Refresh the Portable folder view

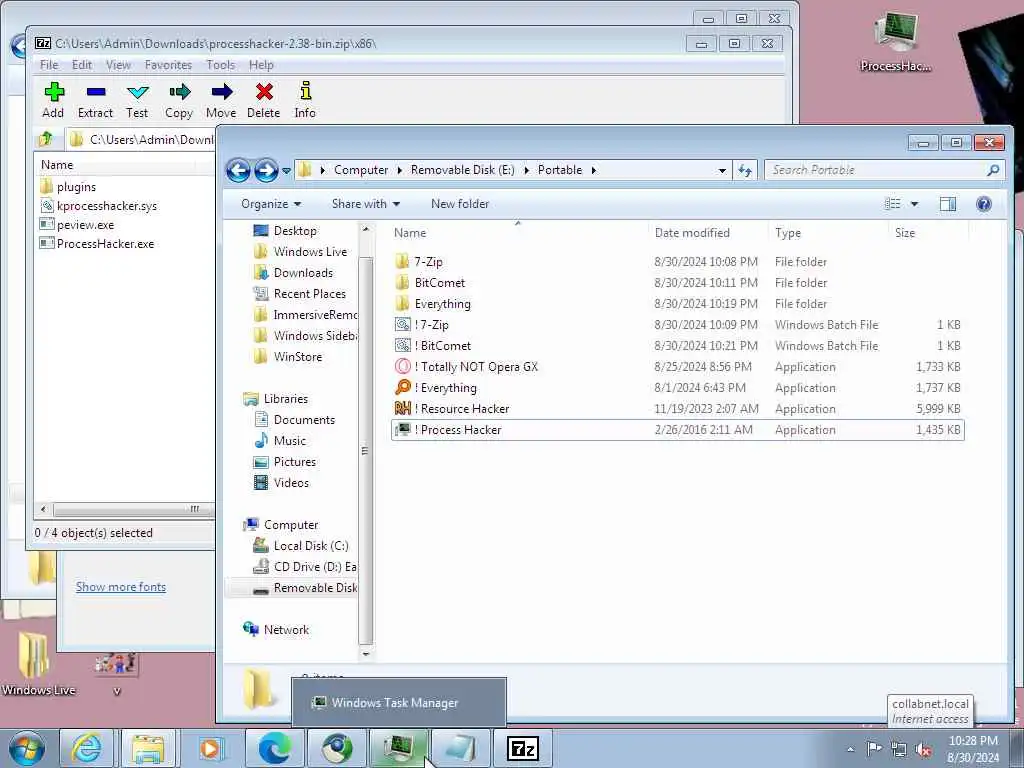[745, 170]
